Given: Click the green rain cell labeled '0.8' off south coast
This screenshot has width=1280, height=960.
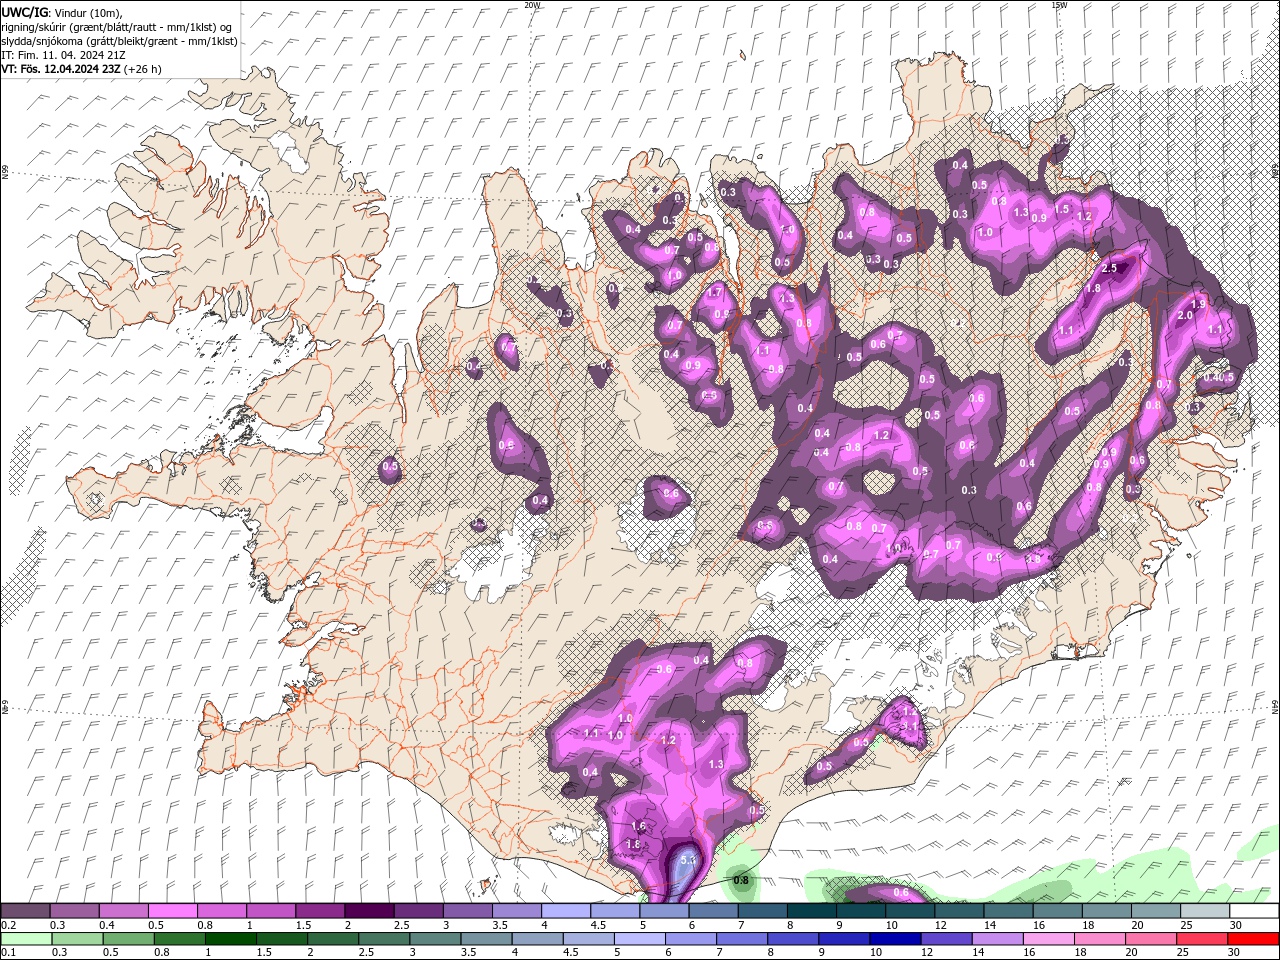Looking at the screenshot, I should coord(741,880).
